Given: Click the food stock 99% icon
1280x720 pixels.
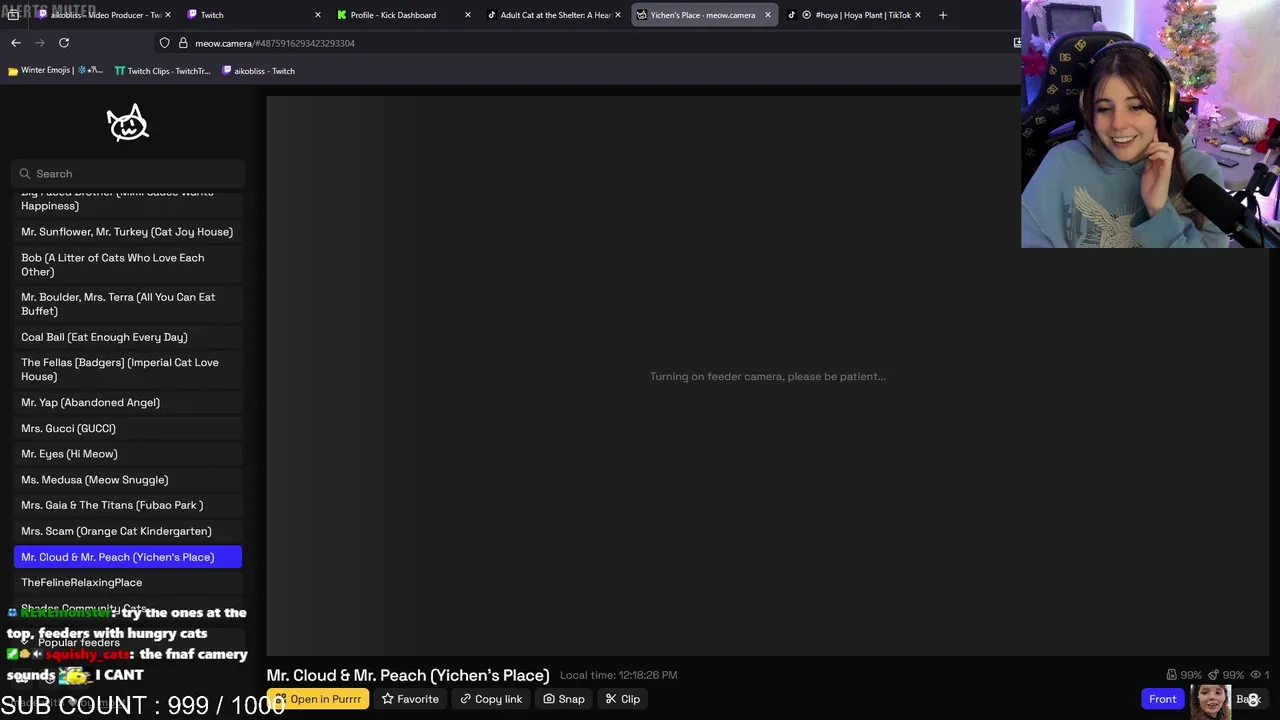Looking at the screenshot, I should click(1172, 675).
